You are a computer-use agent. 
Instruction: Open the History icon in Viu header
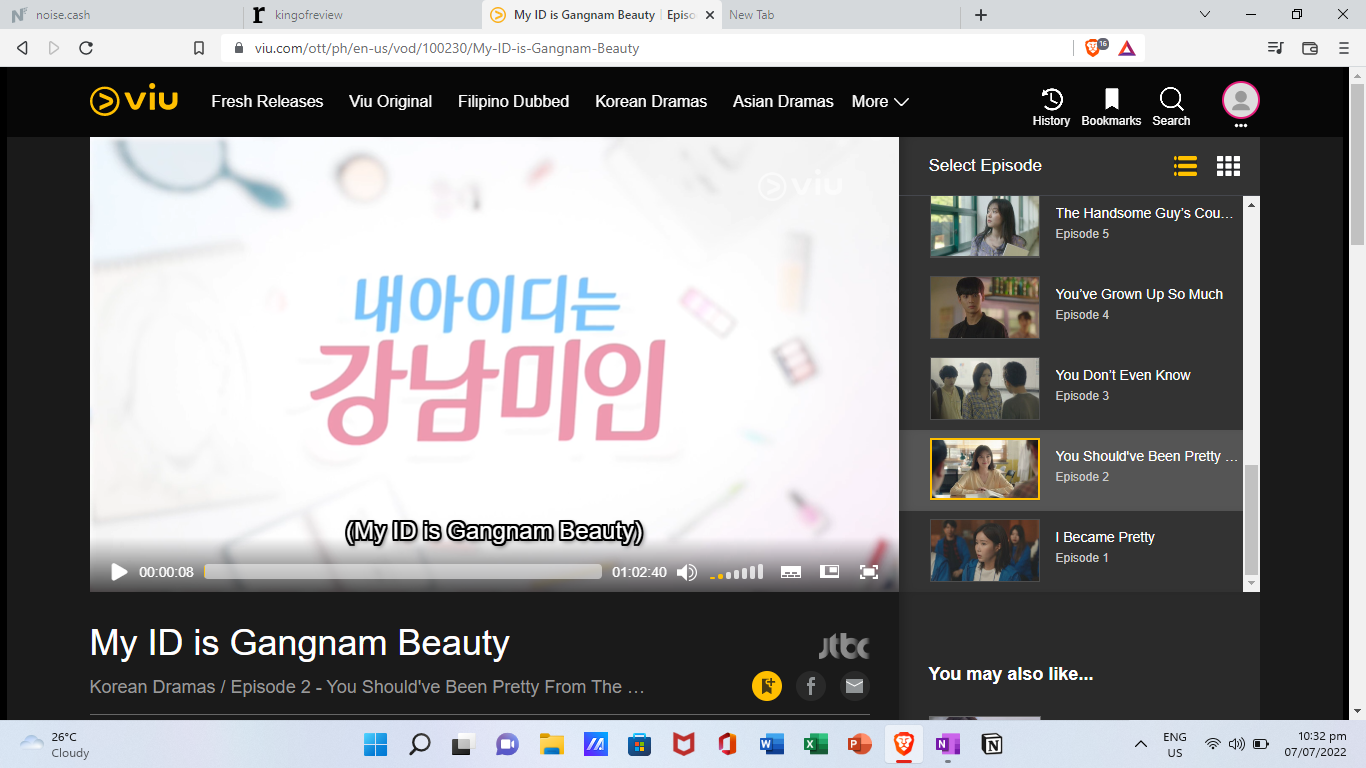pos(1051,107)
